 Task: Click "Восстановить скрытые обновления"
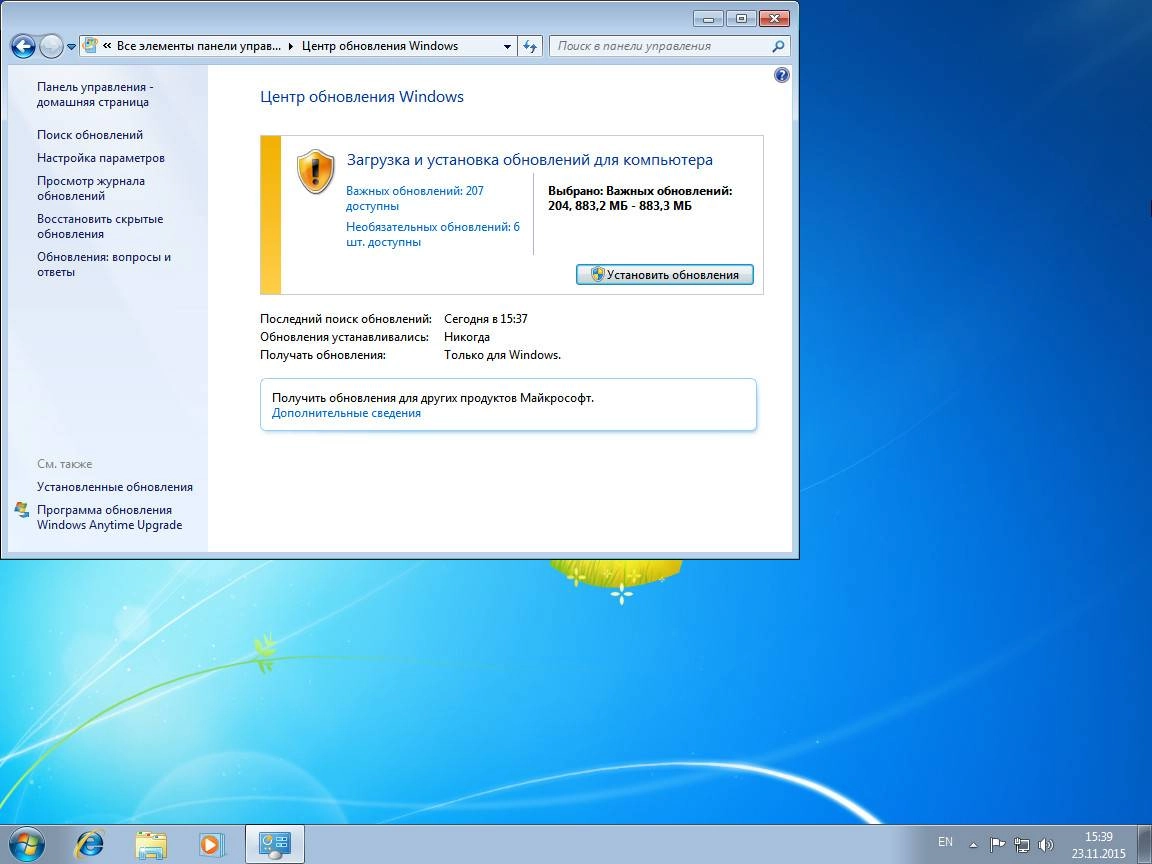pyautogui.click(x=100, y=226)
